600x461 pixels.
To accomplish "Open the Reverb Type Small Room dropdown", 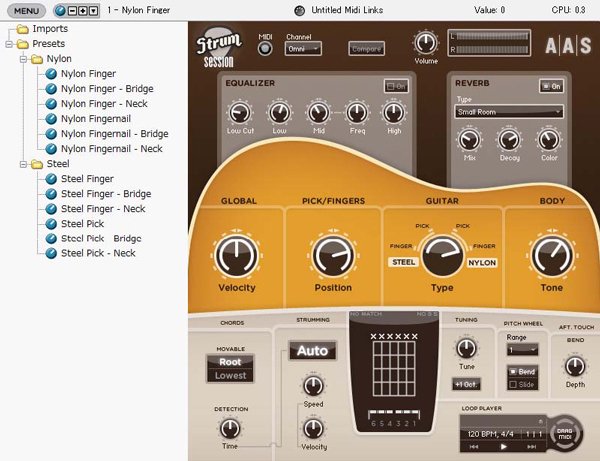I will pos(509,112).
